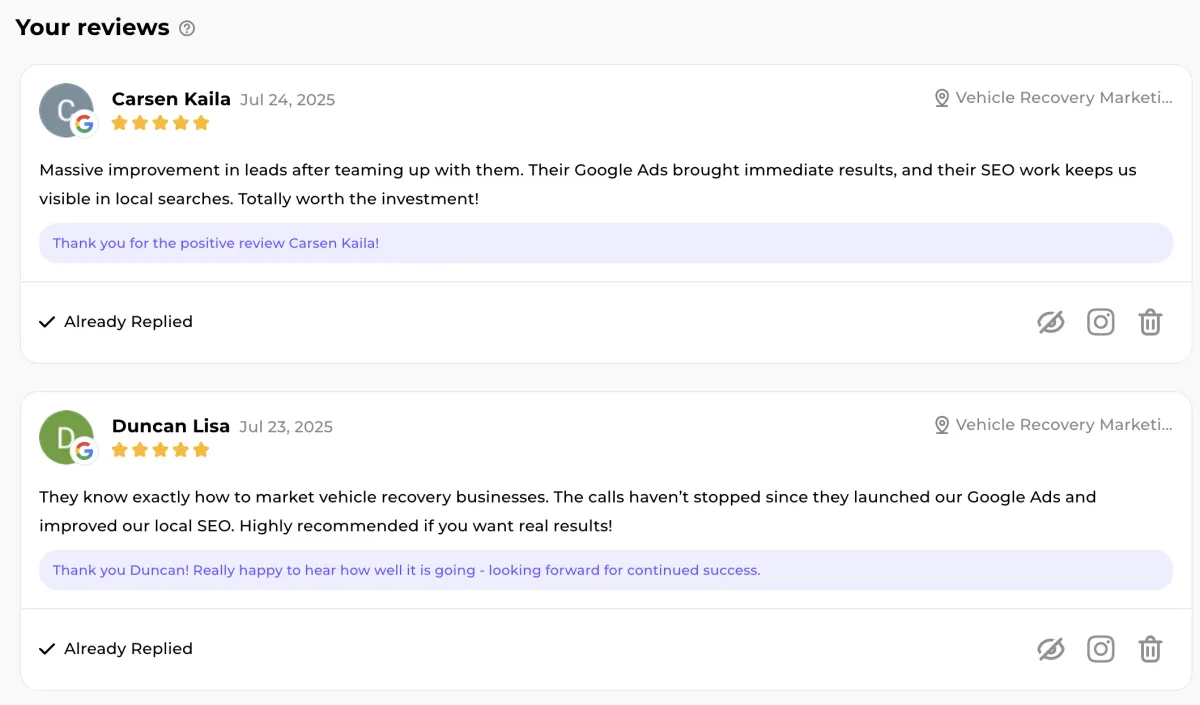Image resolution: width=1200 pixels, height=705 pixels.
Task: Hide Carsen Kaila's review with eye icon
Action: 1050,322
